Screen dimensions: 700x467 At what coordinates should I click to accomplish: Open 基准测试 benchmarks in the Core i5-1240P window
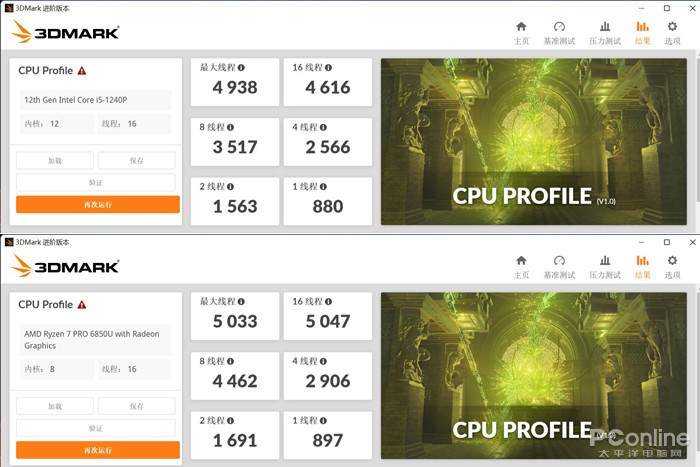pyautogui.click(x=559, y=32)
